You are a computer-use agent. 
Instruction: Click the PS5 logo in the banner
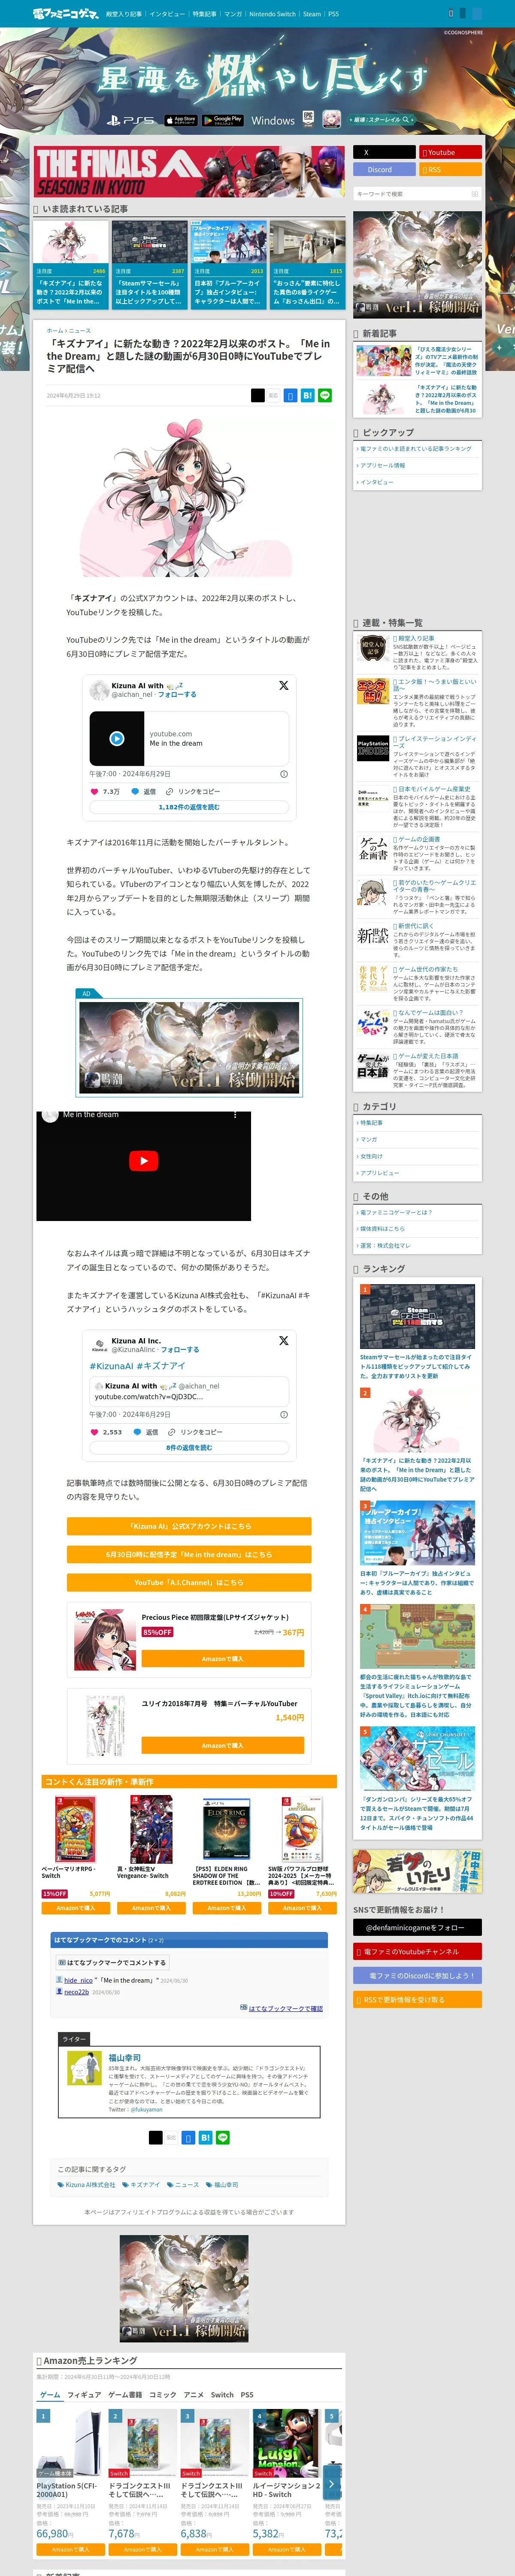coord(131,120)
